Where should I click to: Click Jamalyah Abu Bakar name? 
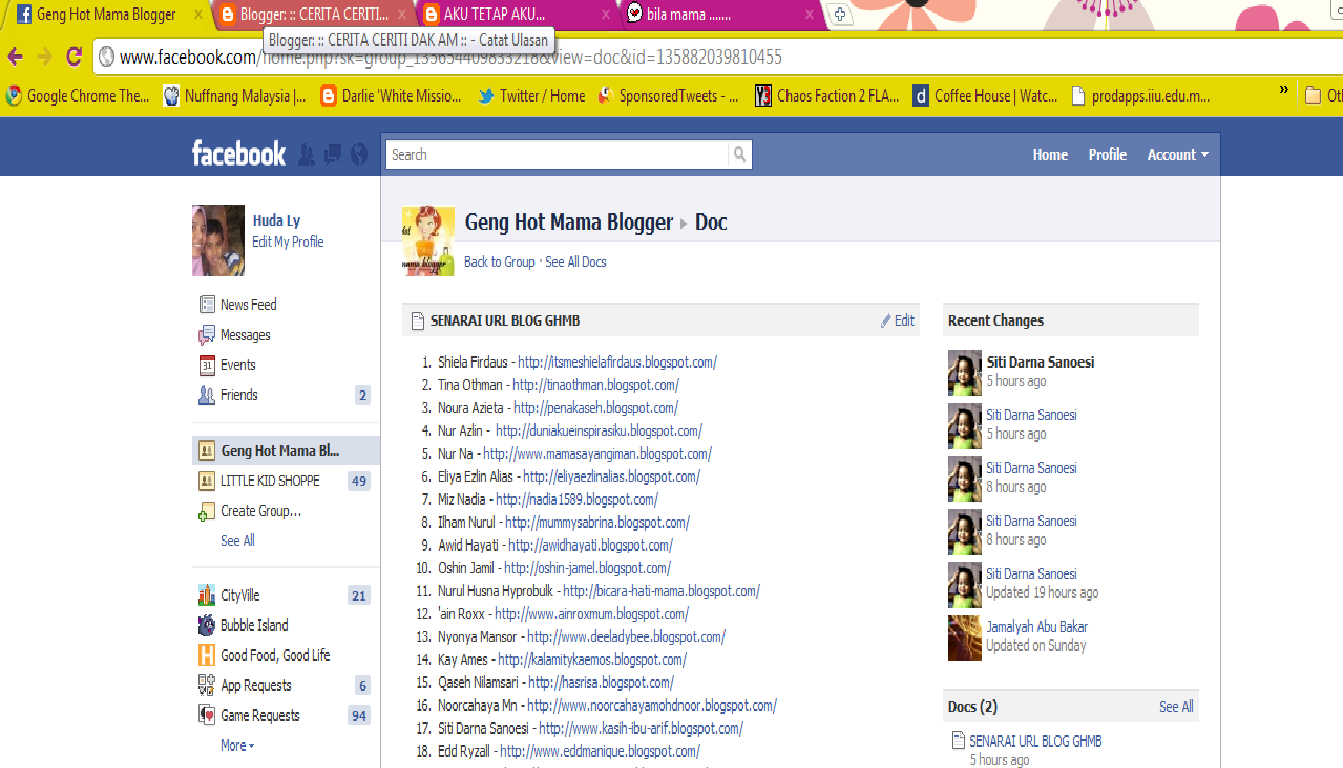pyautogui.click(x=1037, y=627)
